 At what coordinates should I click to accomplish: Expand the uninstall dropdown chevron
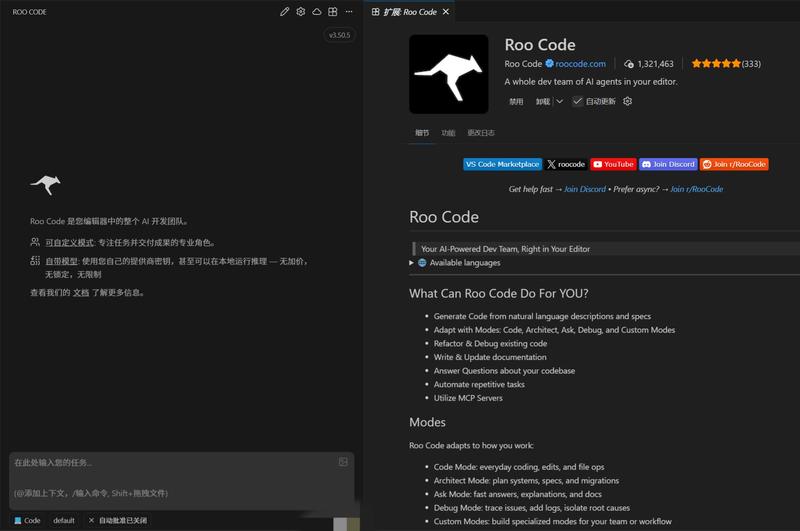coord(560,102)
